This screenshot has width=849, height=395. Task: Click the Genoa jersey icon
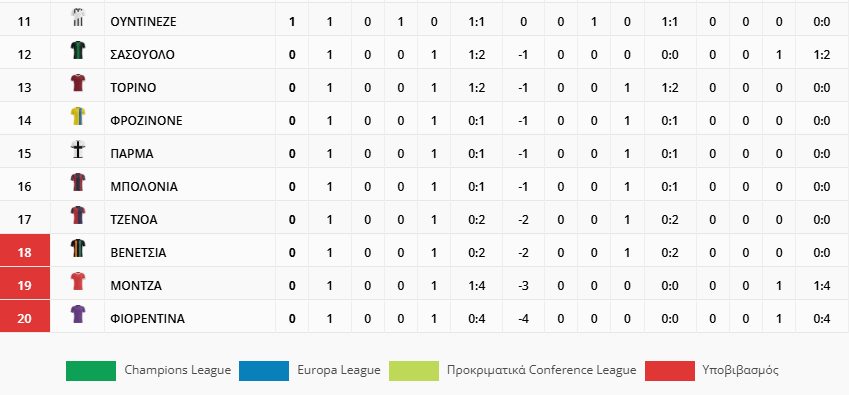(78, 215)
